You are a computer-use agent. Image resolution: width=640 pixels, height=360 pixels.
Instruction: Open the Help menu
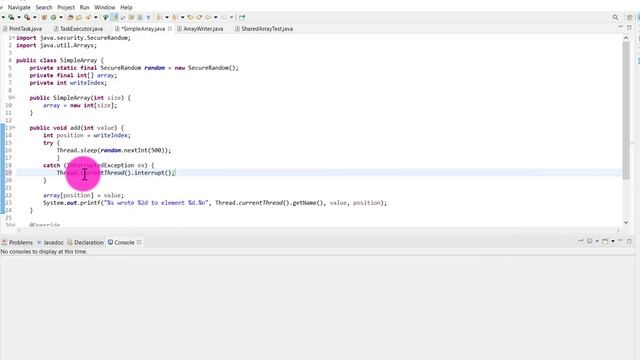(x=126, y=7)
